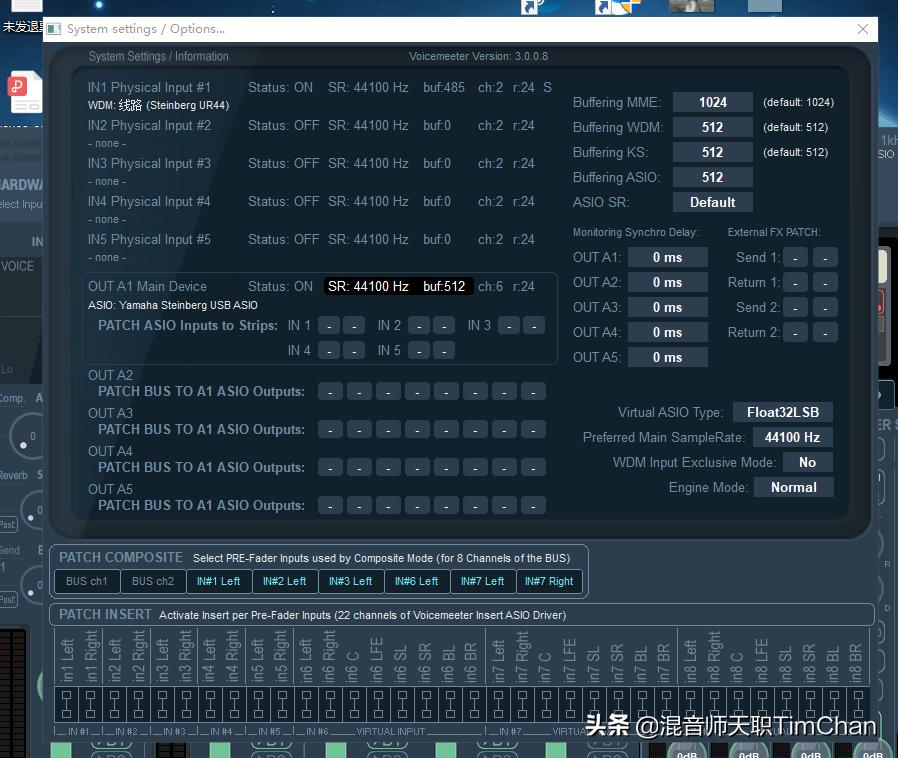Viewport: 898px width, 758px height.
Task: Open the WPS PDF desktop icon
Action: 25,92
